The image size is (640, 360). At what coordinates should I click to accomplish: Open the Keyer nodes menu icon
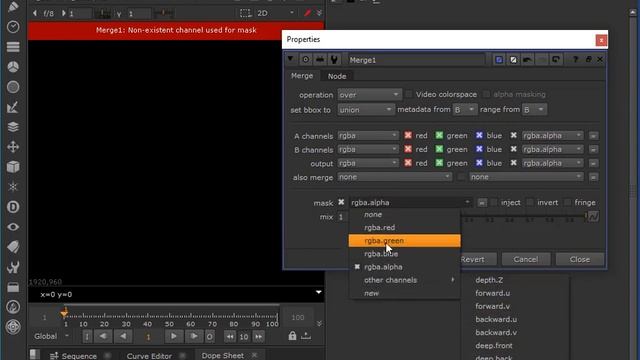[x=13, y=107]
